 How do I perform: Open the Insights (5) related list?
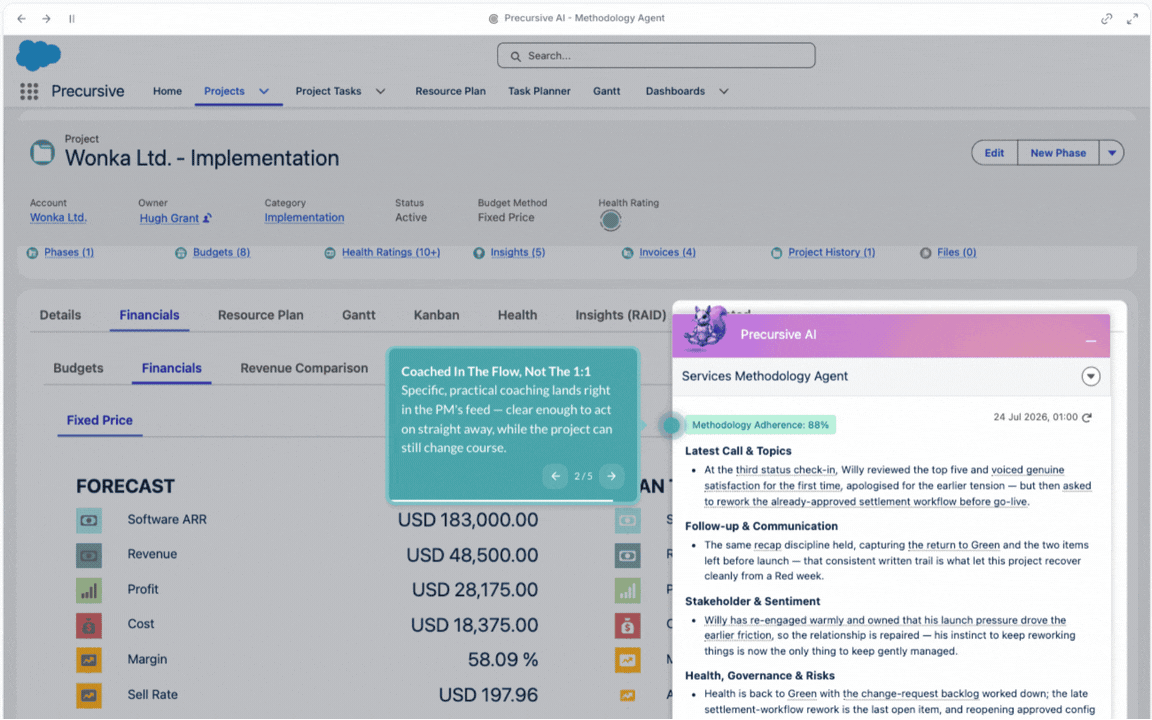click(x=518, y=252)
